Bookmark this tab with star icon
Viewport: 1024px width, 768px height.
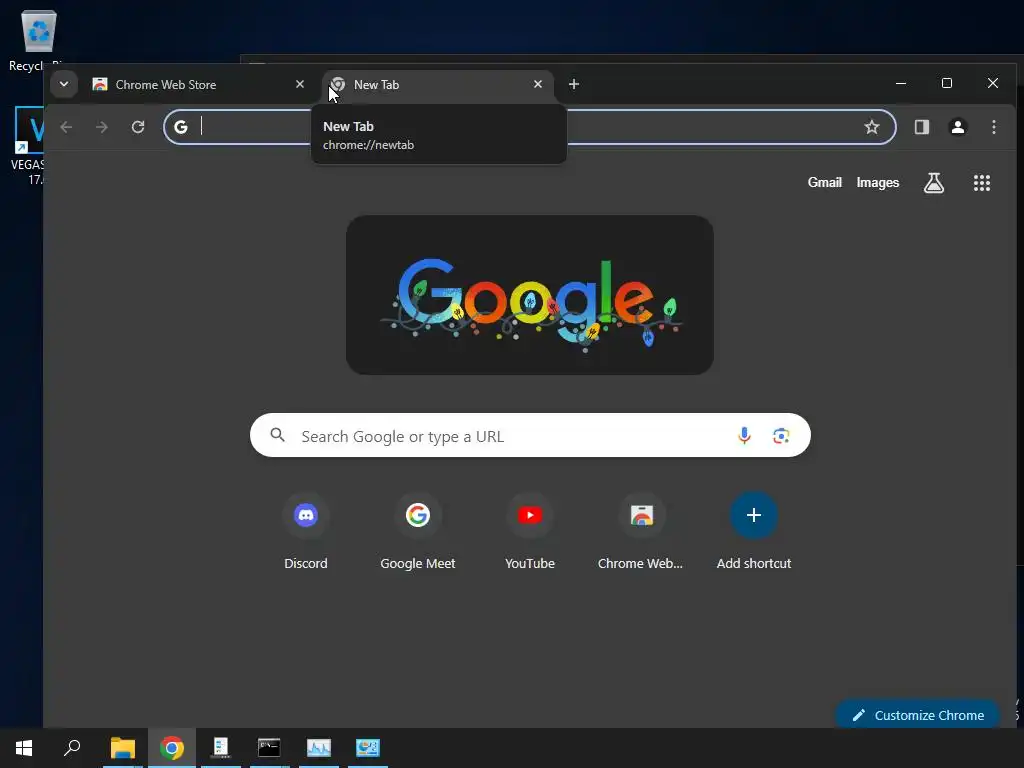[x=872, y=127]
